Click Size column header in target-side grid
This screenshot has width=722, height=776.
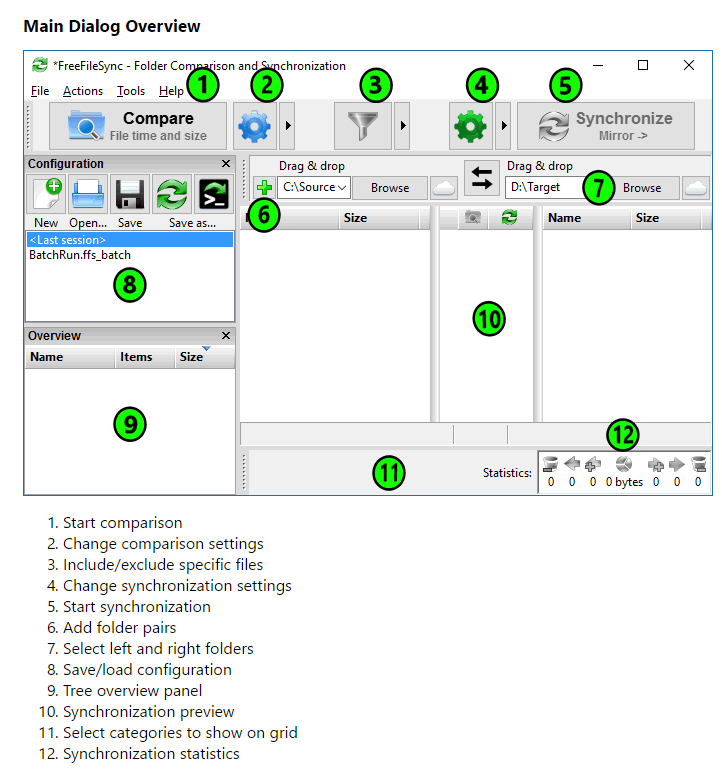pos(666,218)
